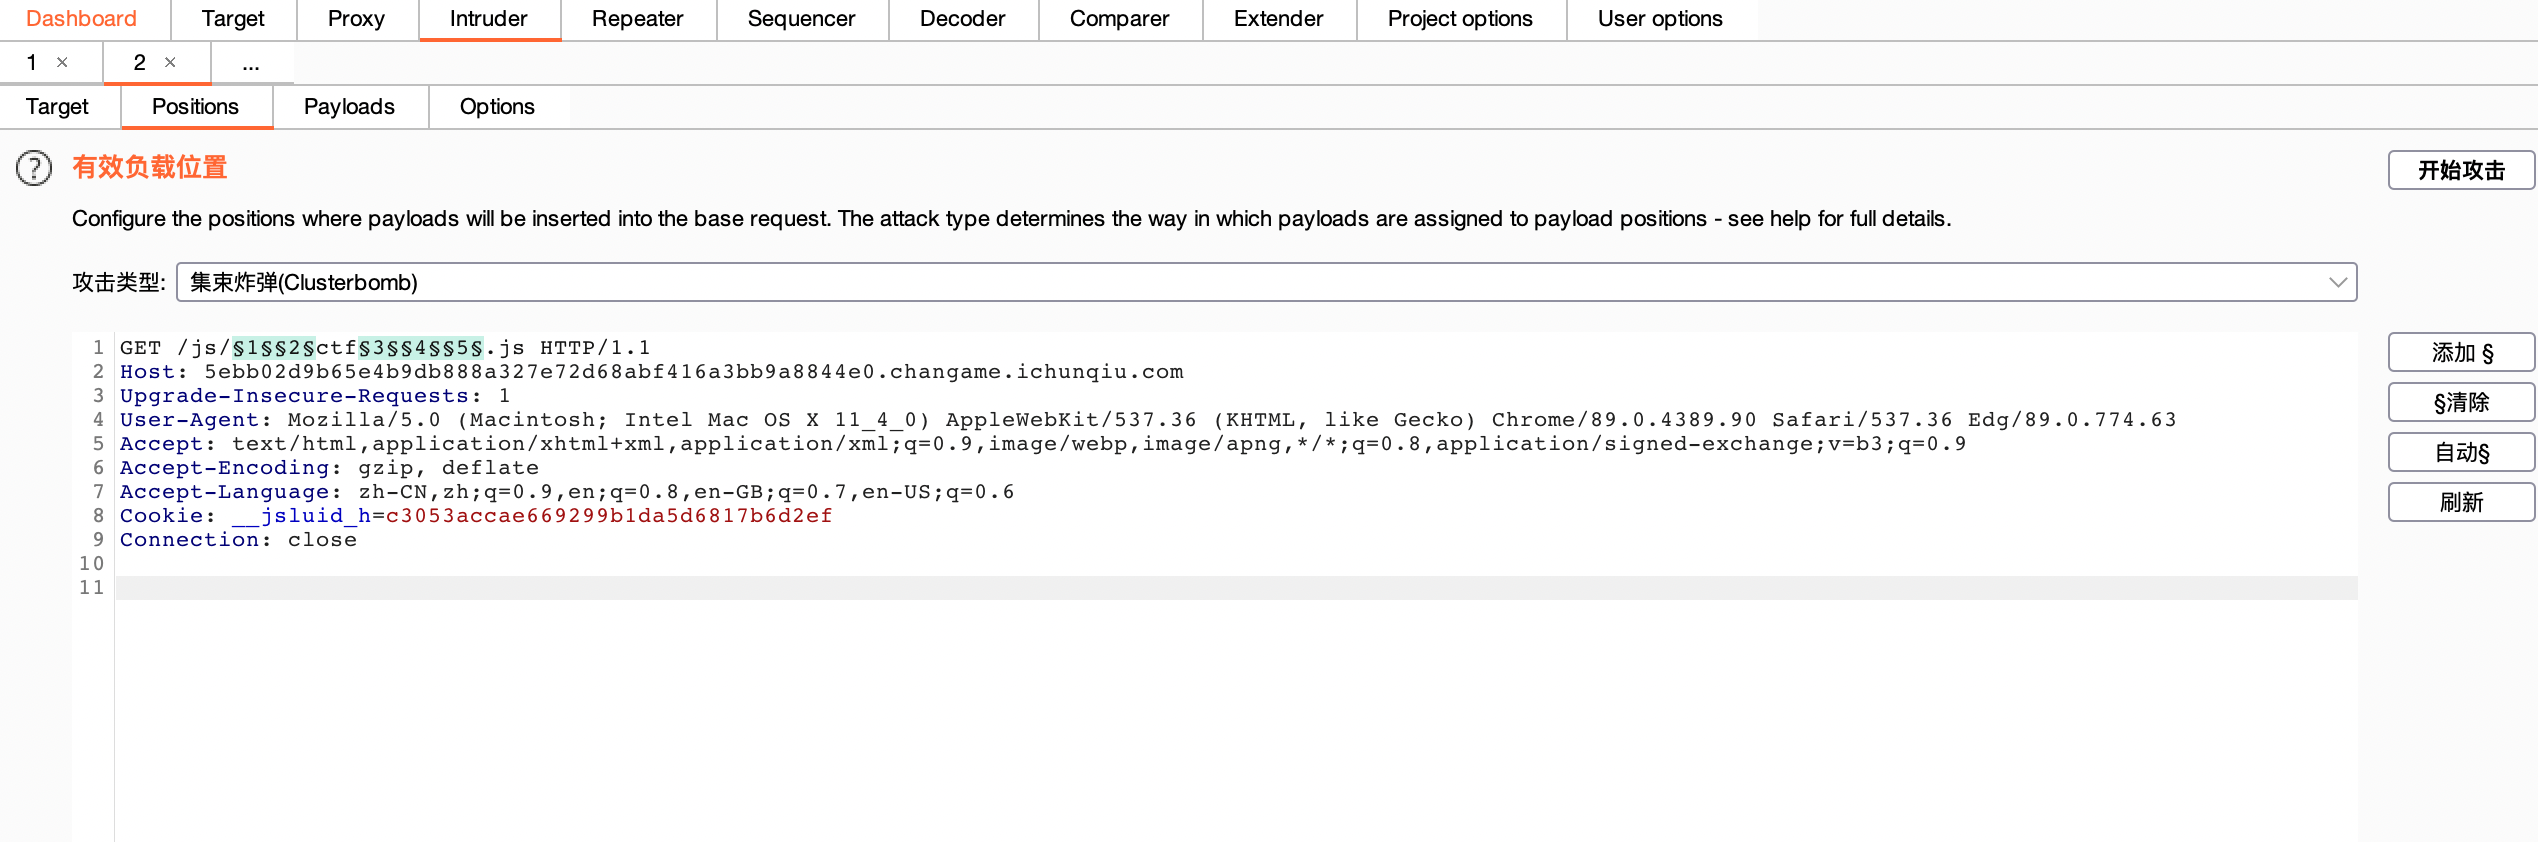Switch to the Options sub-tab
The image size is (2538, 842).
click(497, 107)
